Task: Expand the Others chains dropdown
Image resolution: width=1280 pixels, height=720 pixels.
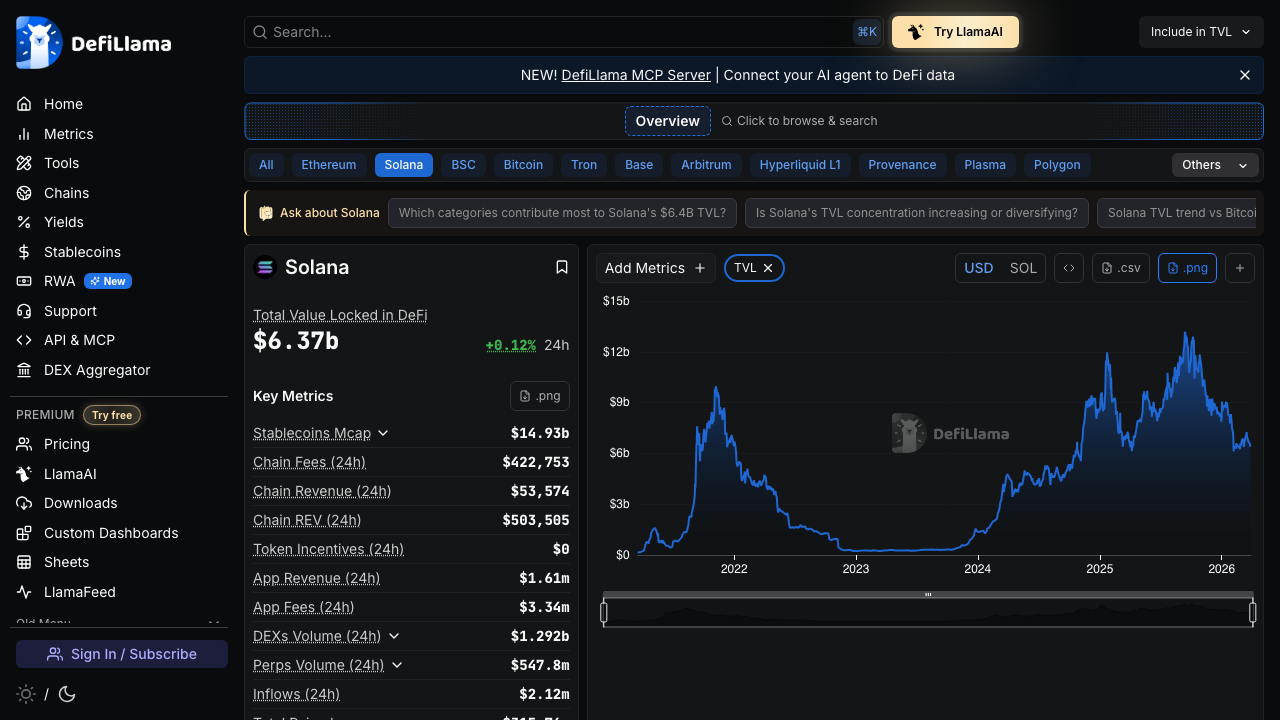Action: [1214, 164]
